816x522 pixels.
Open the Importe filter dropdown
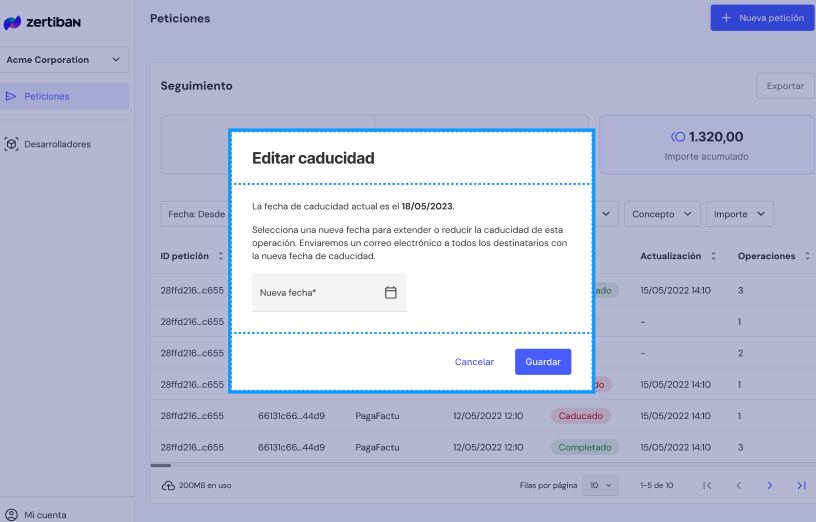[x=739, y=214]
